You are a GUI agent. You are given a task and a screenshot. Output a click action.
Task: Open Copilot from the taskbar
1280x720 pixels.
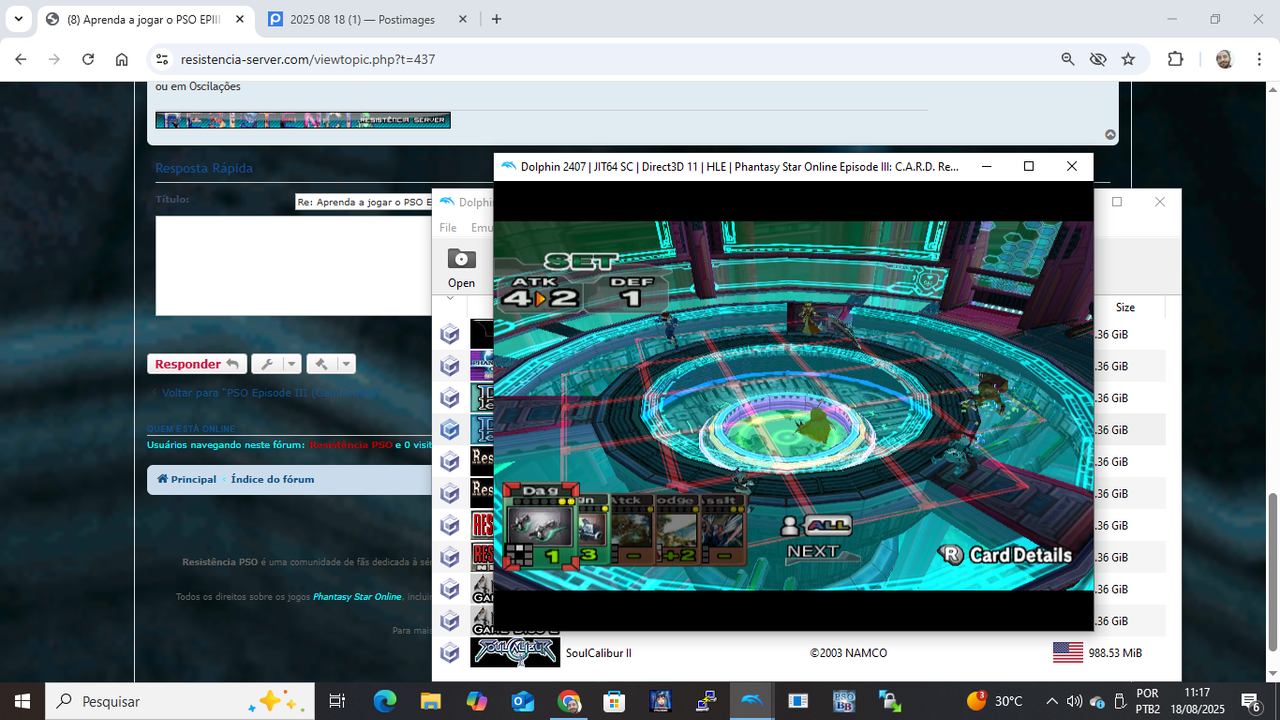(x=476, y=701)
